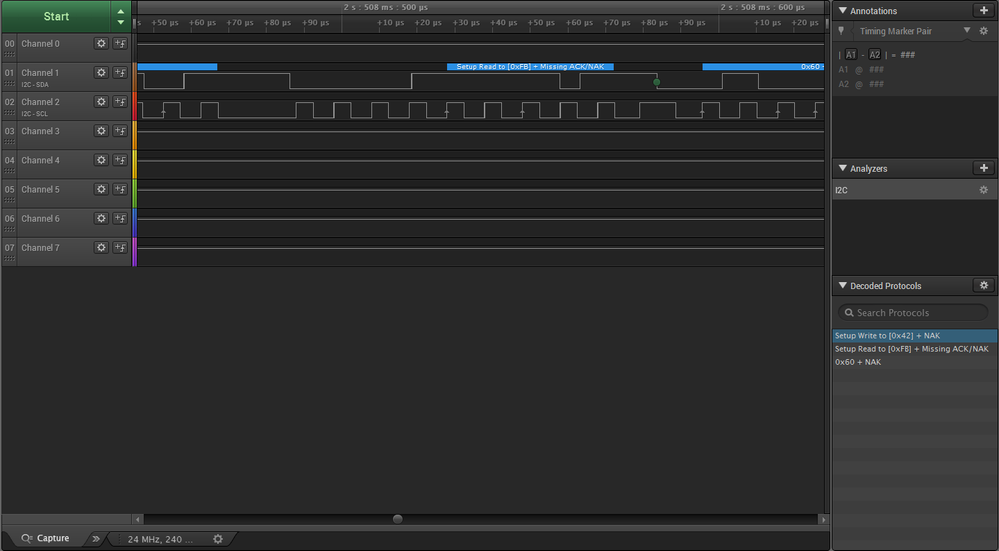Open Timing Marker Pair settings gear
Viewport: 999px width, 551px height.
[x=984, y=31]
